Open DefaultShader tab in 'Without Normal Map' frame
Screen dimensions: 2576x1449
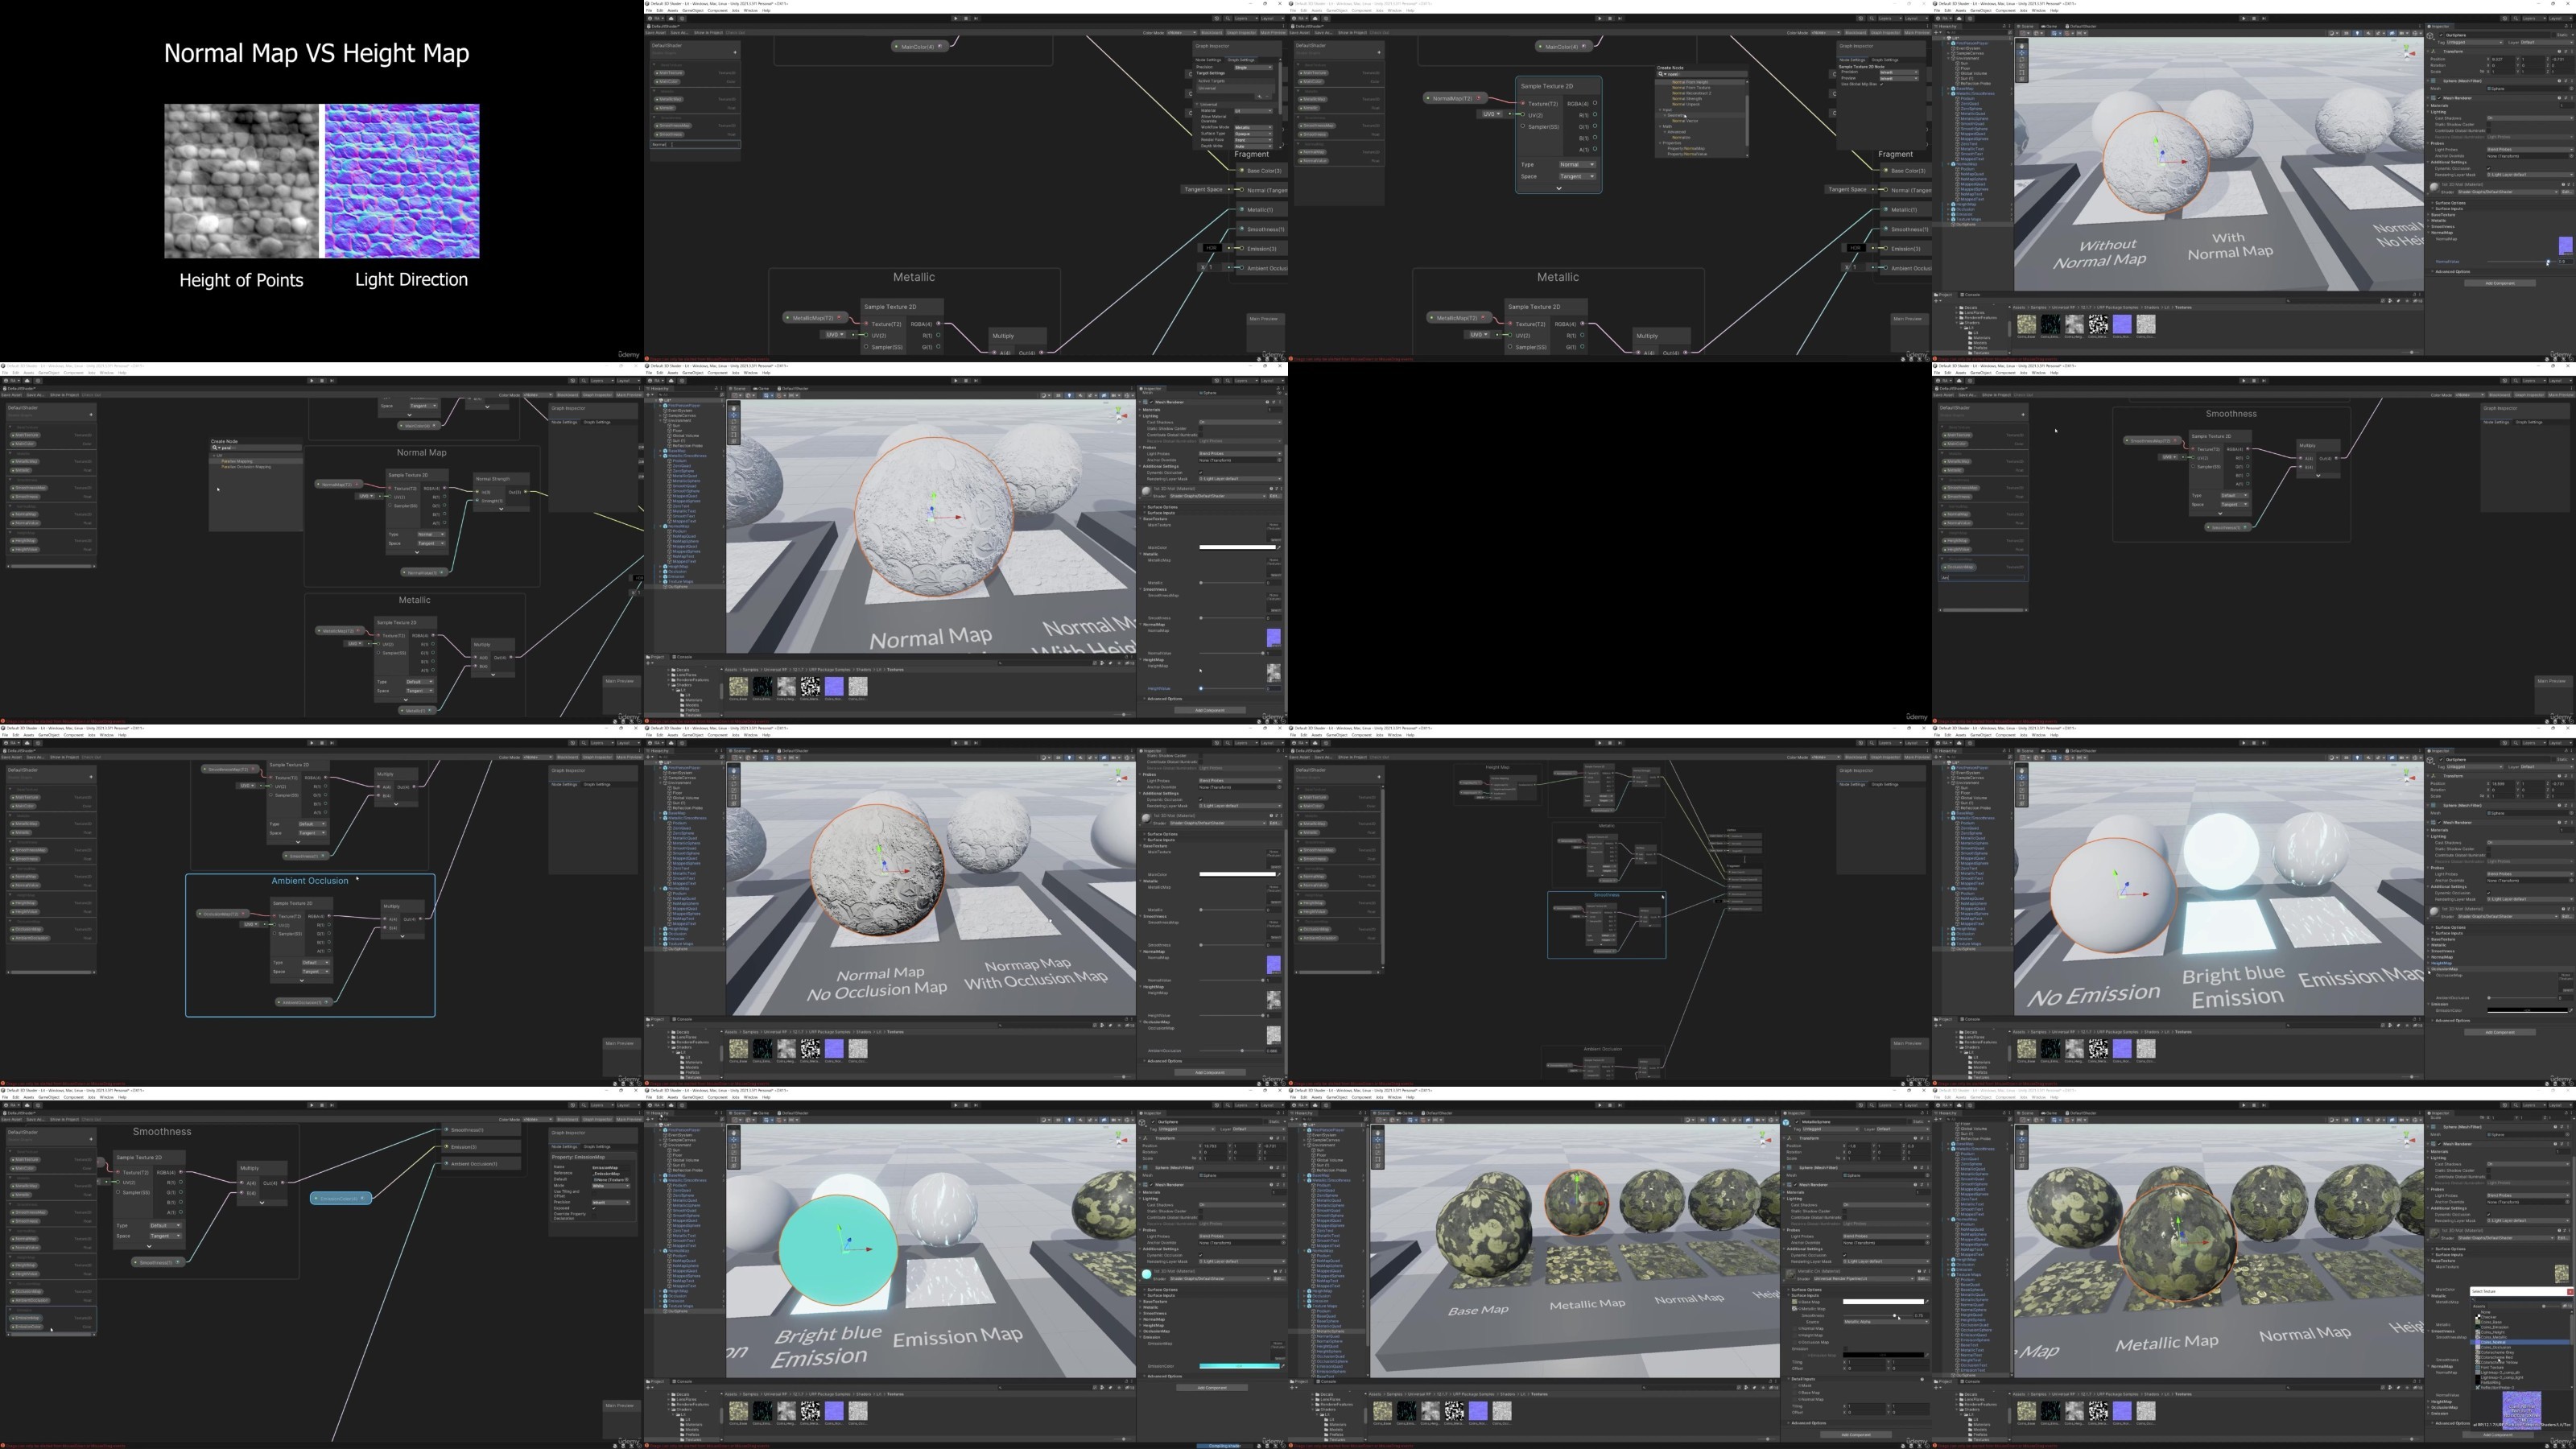click(x=2081, y=26)
